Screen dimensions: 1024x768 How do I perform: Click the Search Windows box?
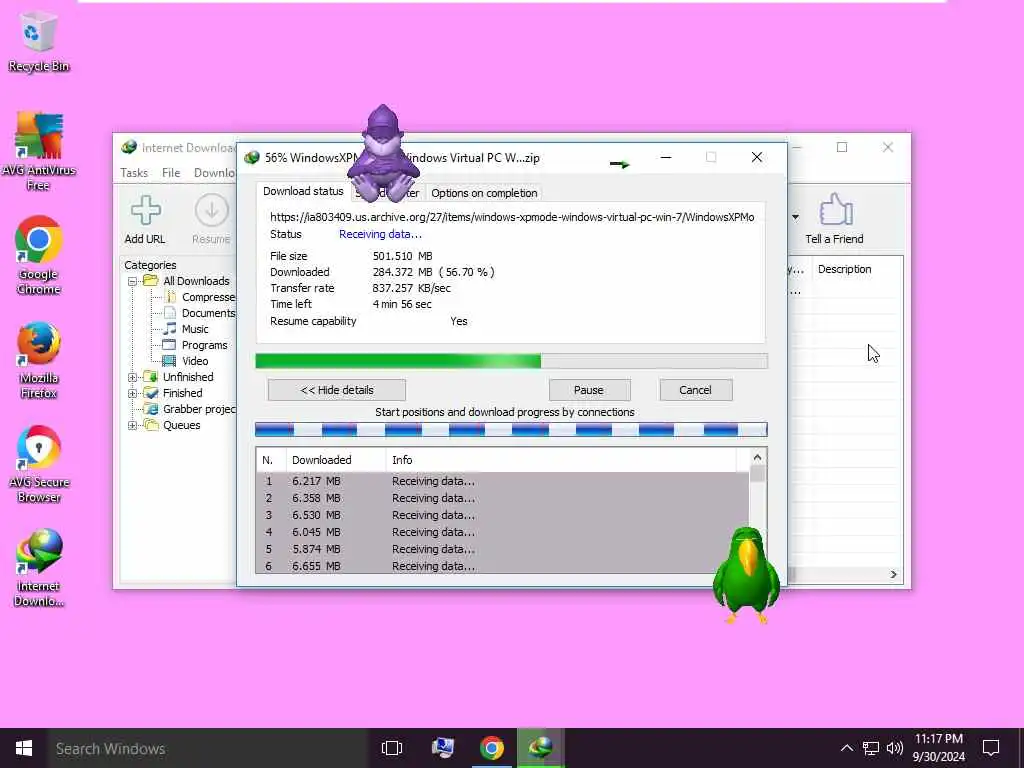[x=208, y=748]
